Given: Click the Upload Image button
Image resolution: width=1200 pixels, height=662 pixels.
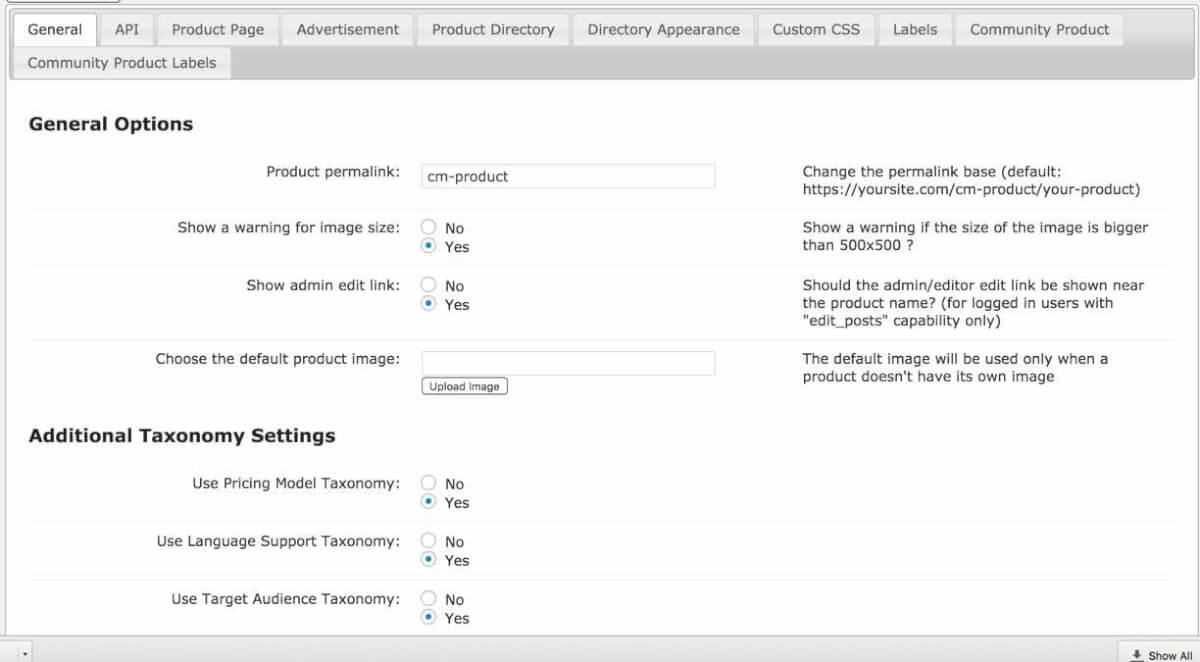Looking at the screenshot, I should [x=464, y=387].
